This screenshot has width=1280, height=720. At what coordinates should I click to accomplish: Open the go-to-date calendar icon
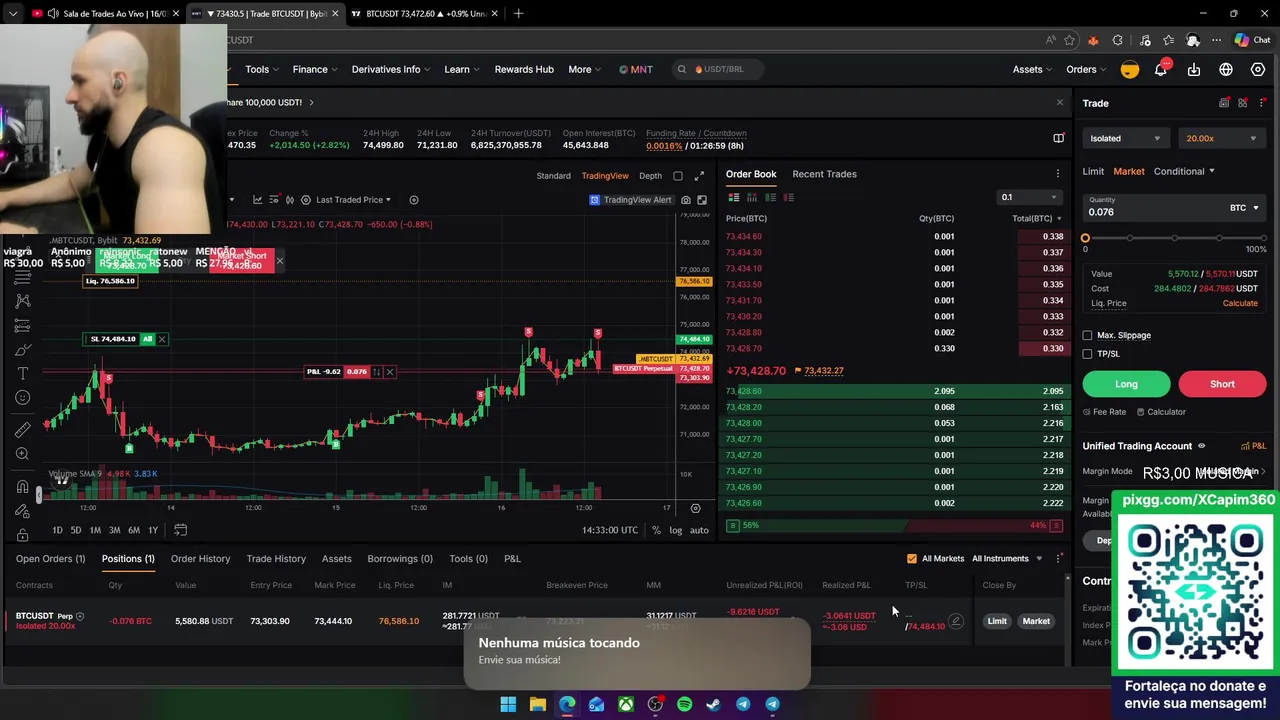(x=180, y=530)
